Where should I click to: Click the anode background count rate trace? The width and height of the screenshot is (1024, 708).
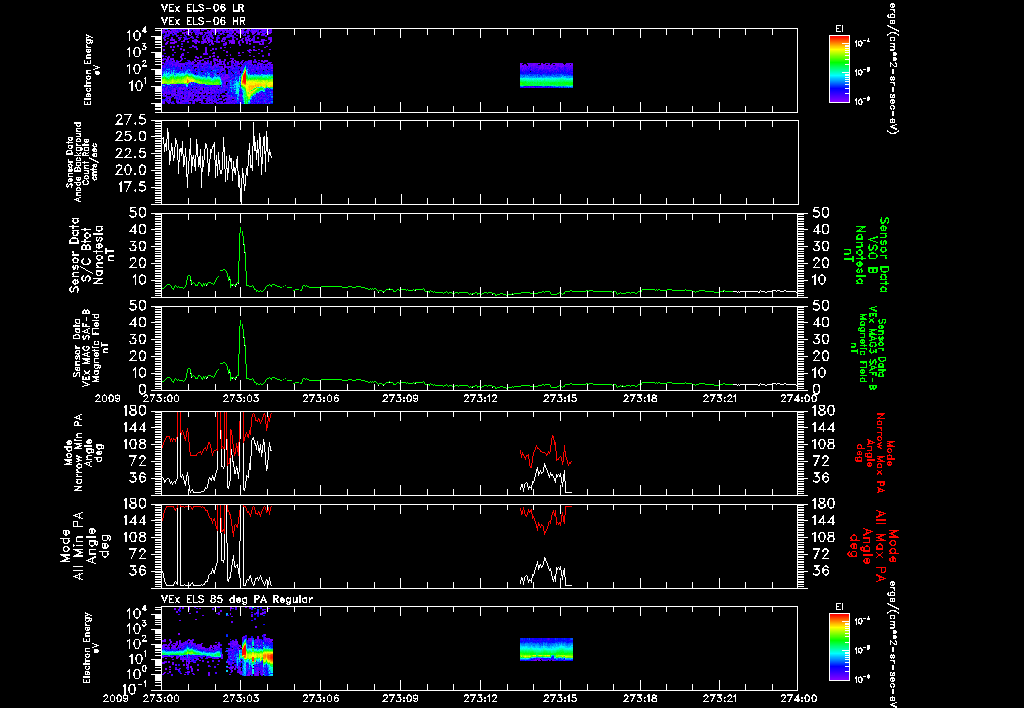[x=217, y=160]
